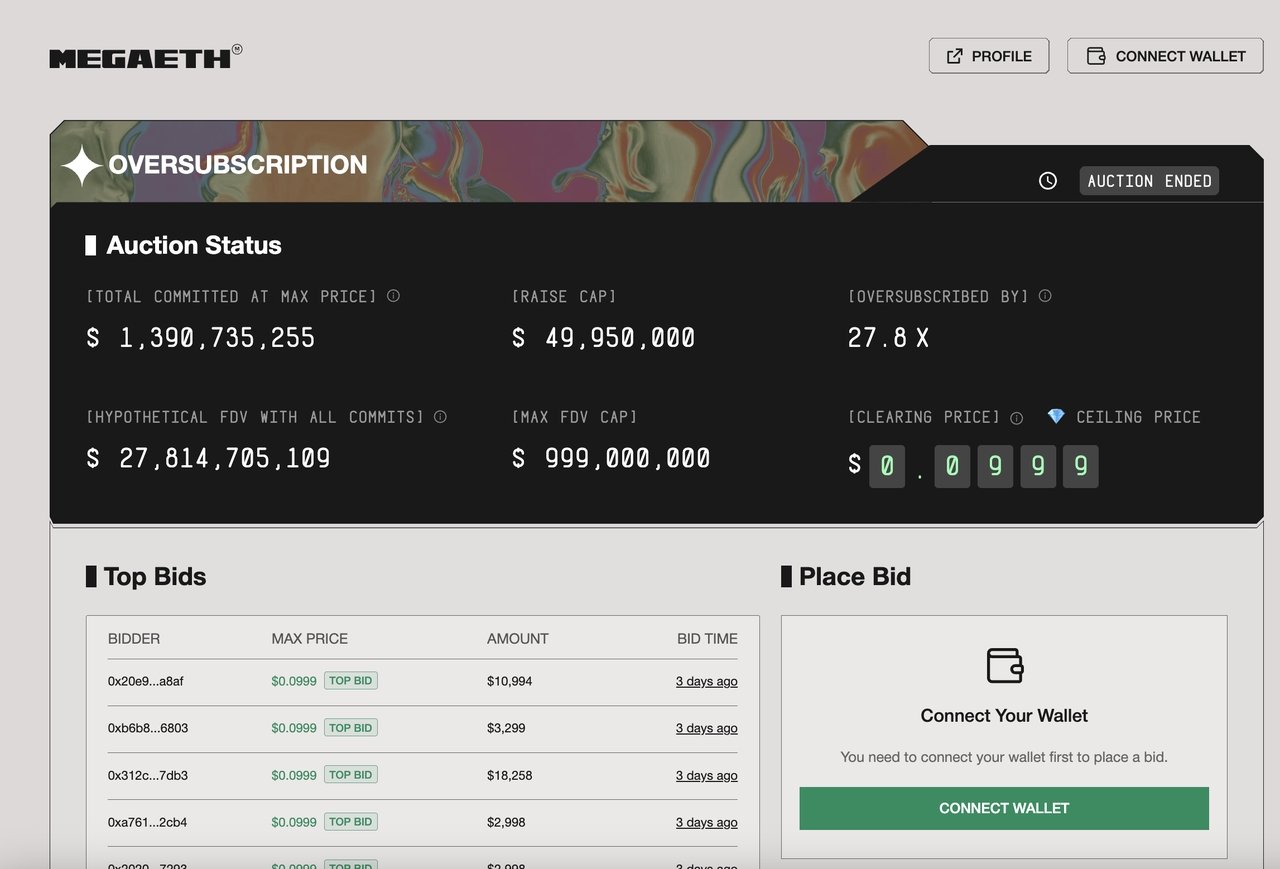This screenshot has width=1280, height=869.
Task: Click the info icon next to Oversubscribed By
Action: point(1045,296)
